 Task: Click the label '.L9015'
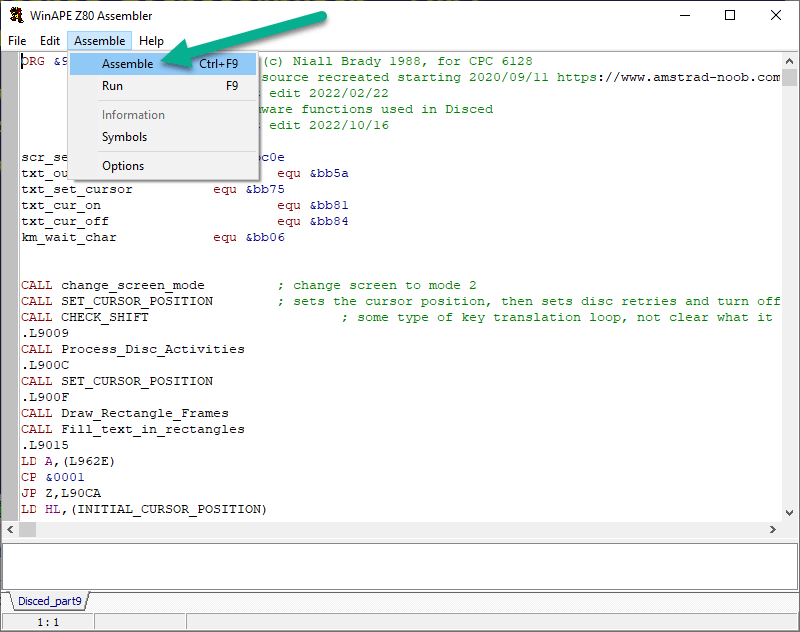(45, 445)
